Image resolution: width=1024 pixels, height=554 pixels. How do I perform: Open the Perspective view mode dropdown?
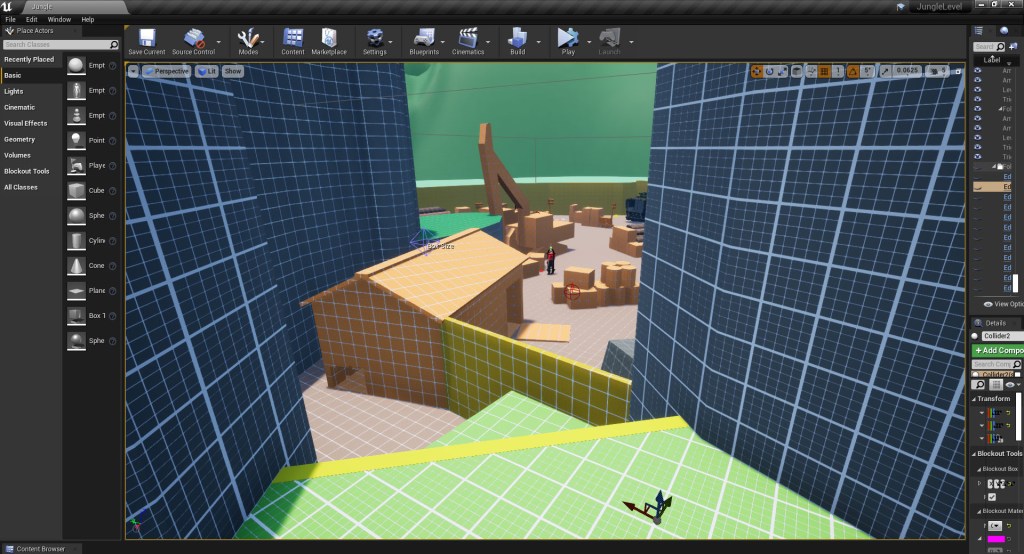click(167, 71)
